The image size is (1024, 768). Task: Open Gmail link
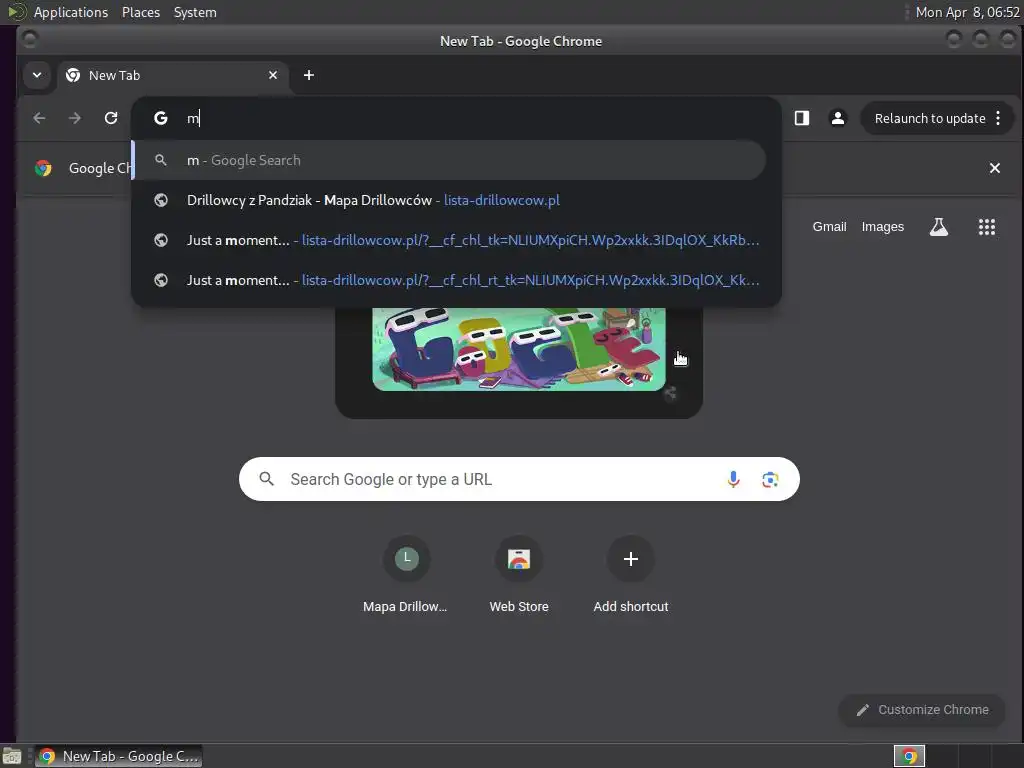[829, 227]
